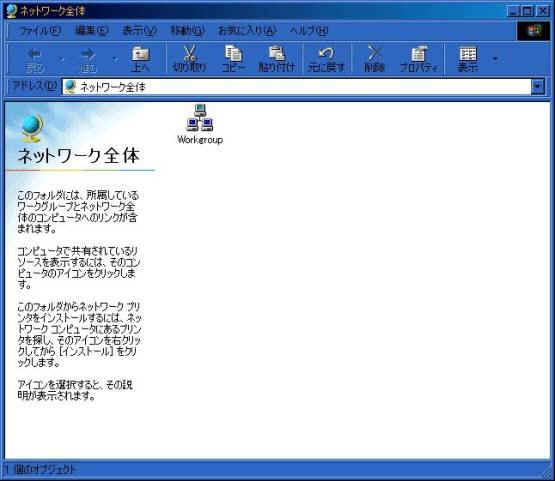
Task: Go up one folder level (上へ)
Action: click(141, 59)
